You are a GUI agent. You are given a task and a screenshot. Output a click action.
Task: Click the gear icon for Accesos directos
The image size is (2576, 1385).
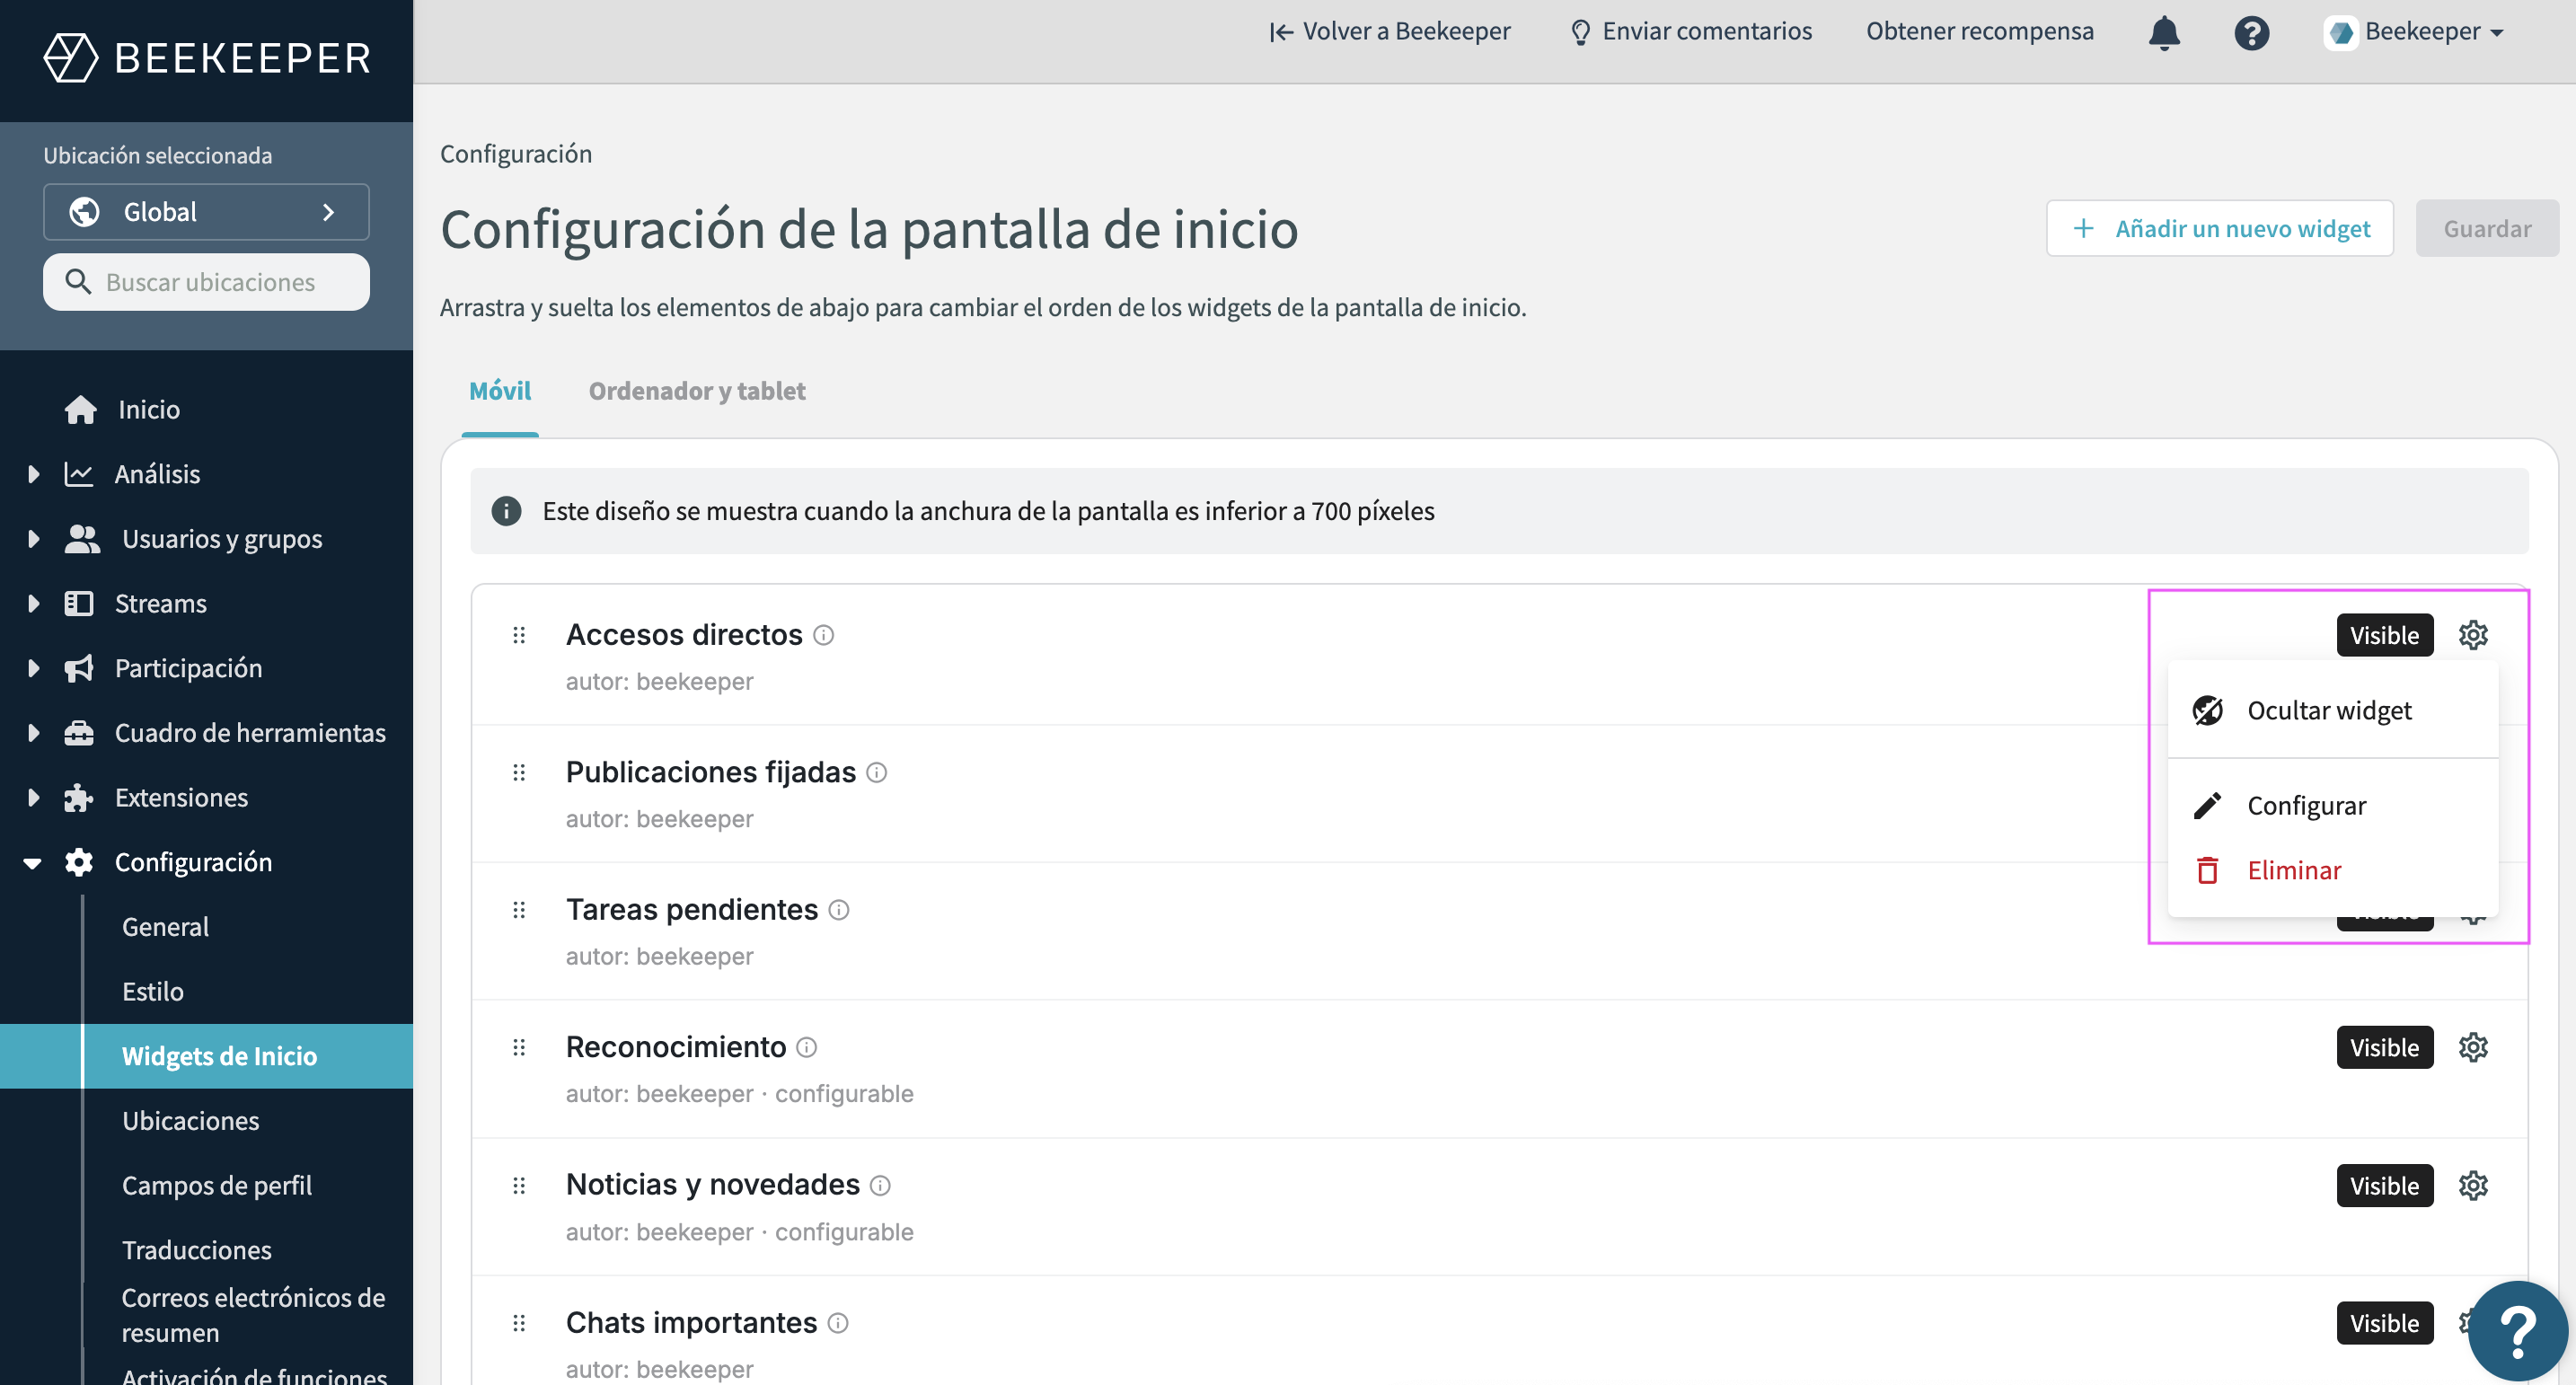click(2473, 635)
